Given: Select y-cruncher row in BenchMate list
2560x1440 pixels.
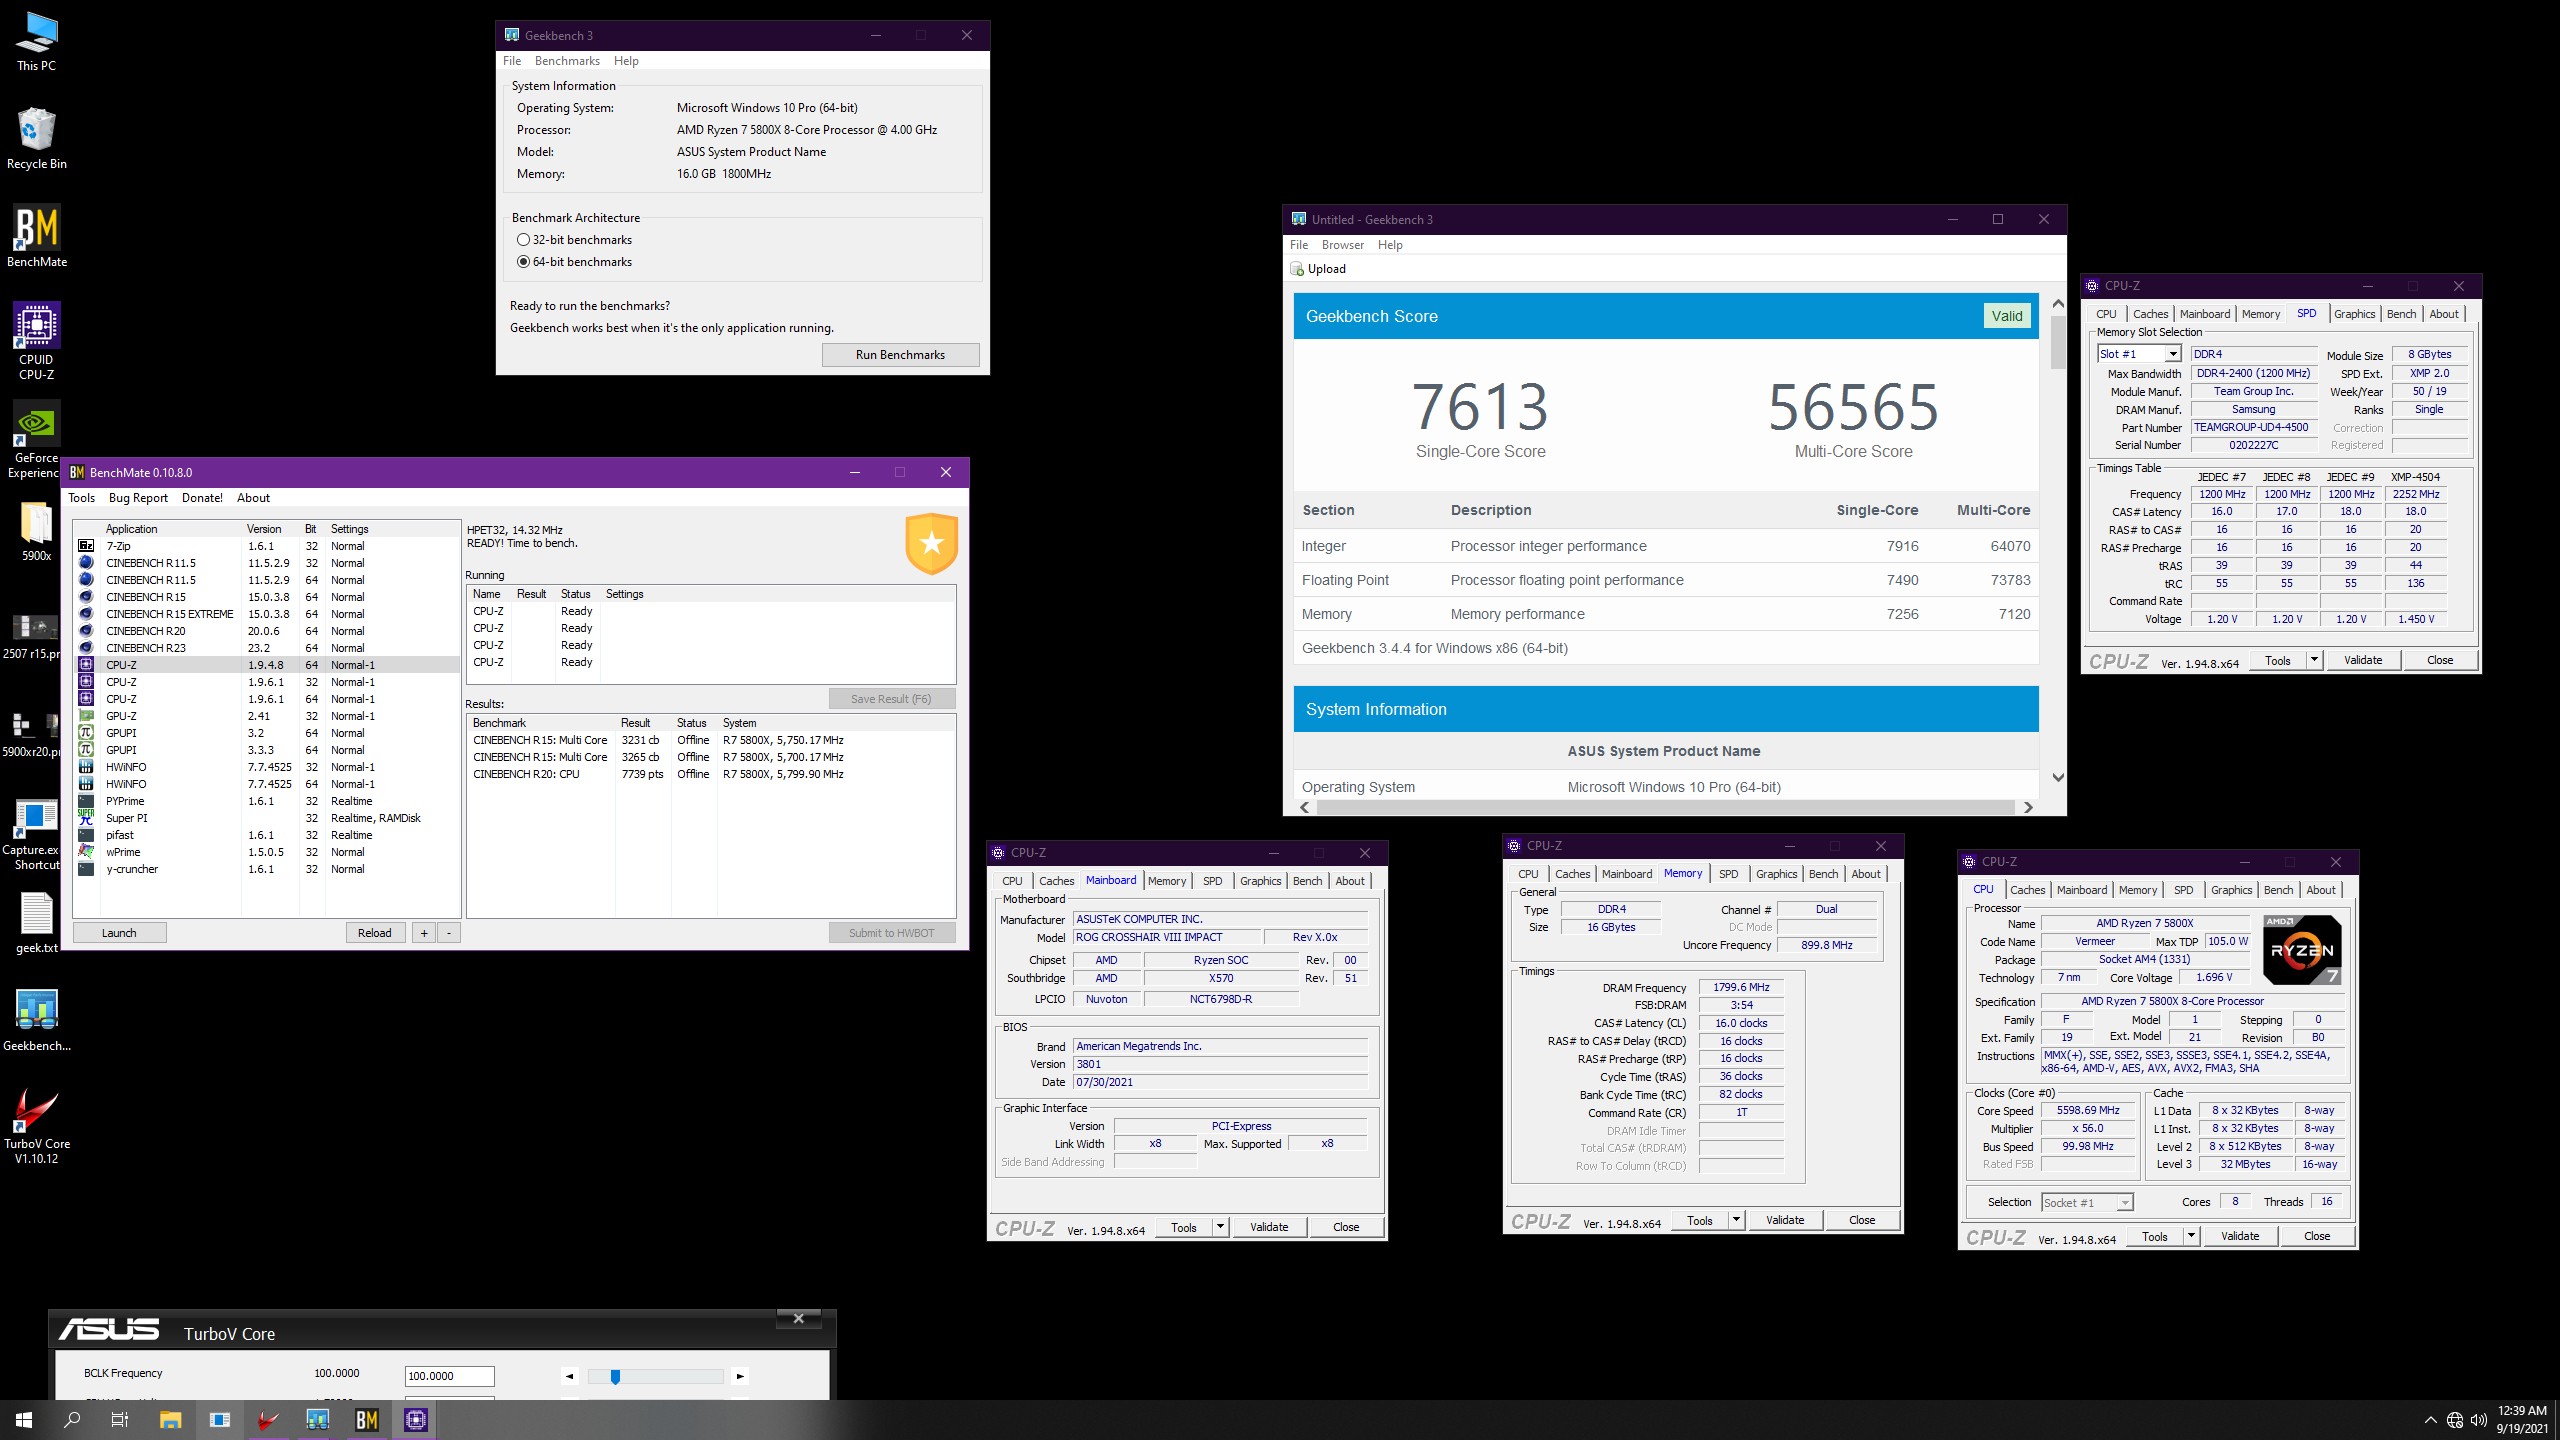Looking at the screenshot, I should (266, 869).
